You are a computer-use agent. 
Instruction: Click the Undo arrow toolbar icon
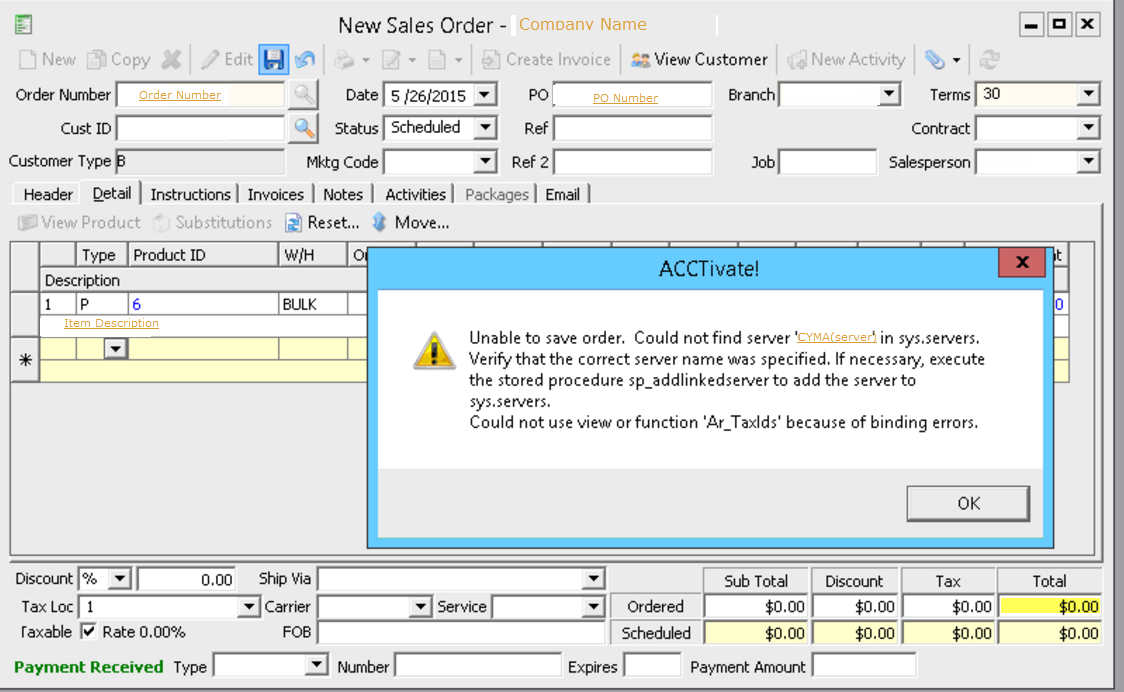(305, 60)
